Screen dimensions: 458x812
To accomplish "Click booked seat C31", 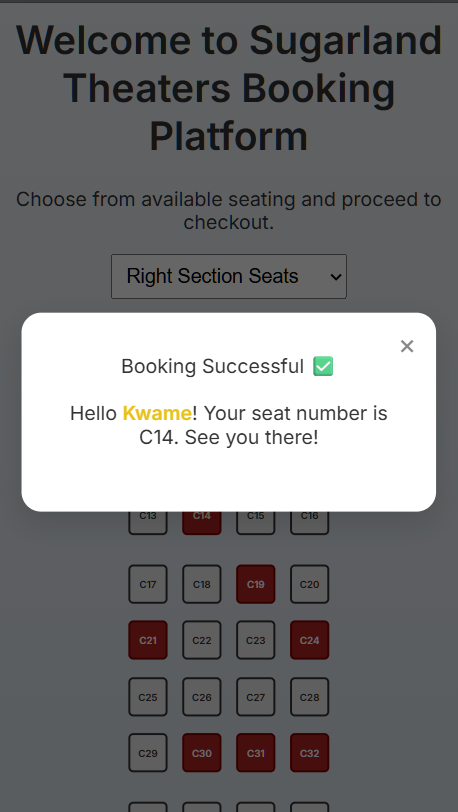I will point(255,753).
